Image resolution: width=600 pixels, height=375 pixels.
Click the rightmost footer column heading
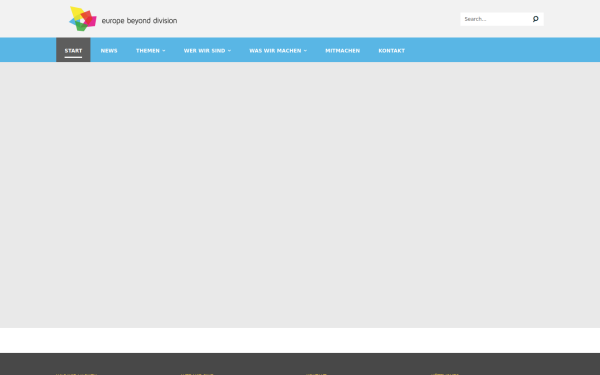[x=445, y=373]
